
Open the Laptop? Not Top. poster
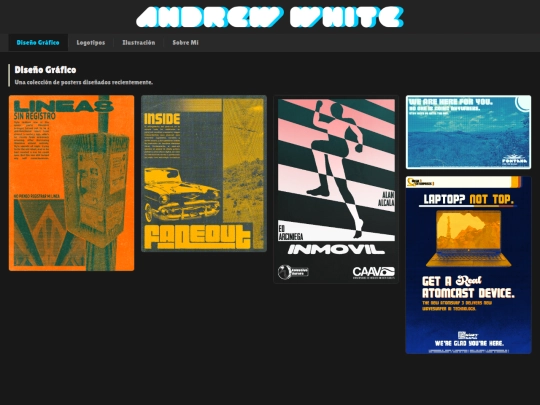click(x=468, y=265)
